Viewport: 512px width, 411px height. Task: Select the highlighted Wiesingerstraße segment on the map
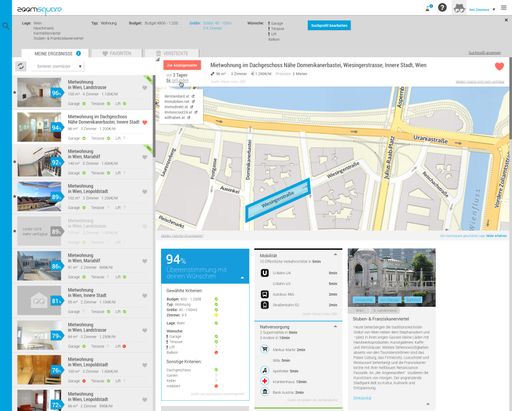click(x=278, y=200)
